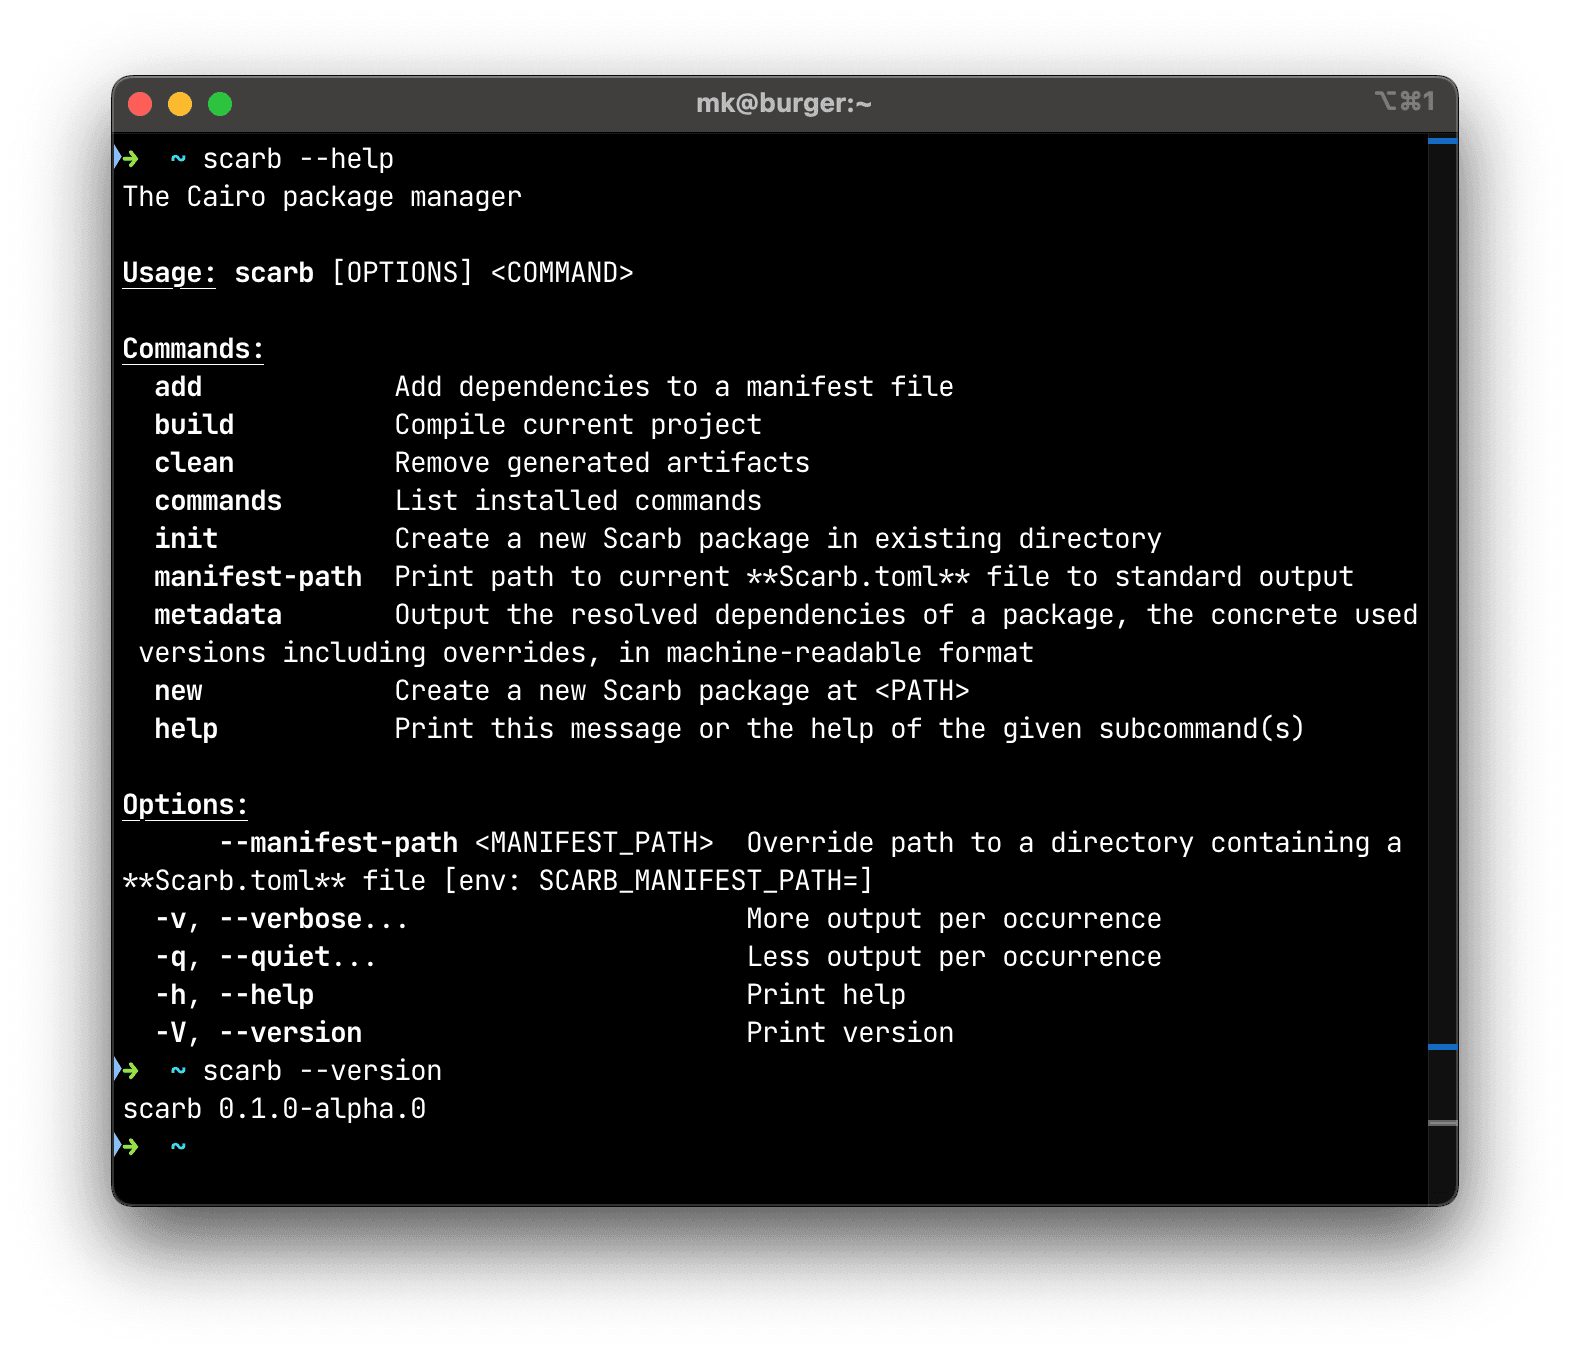
Task: Click the ⌥⌘1 window shortcut indicator
Action: coord(1404,102)
